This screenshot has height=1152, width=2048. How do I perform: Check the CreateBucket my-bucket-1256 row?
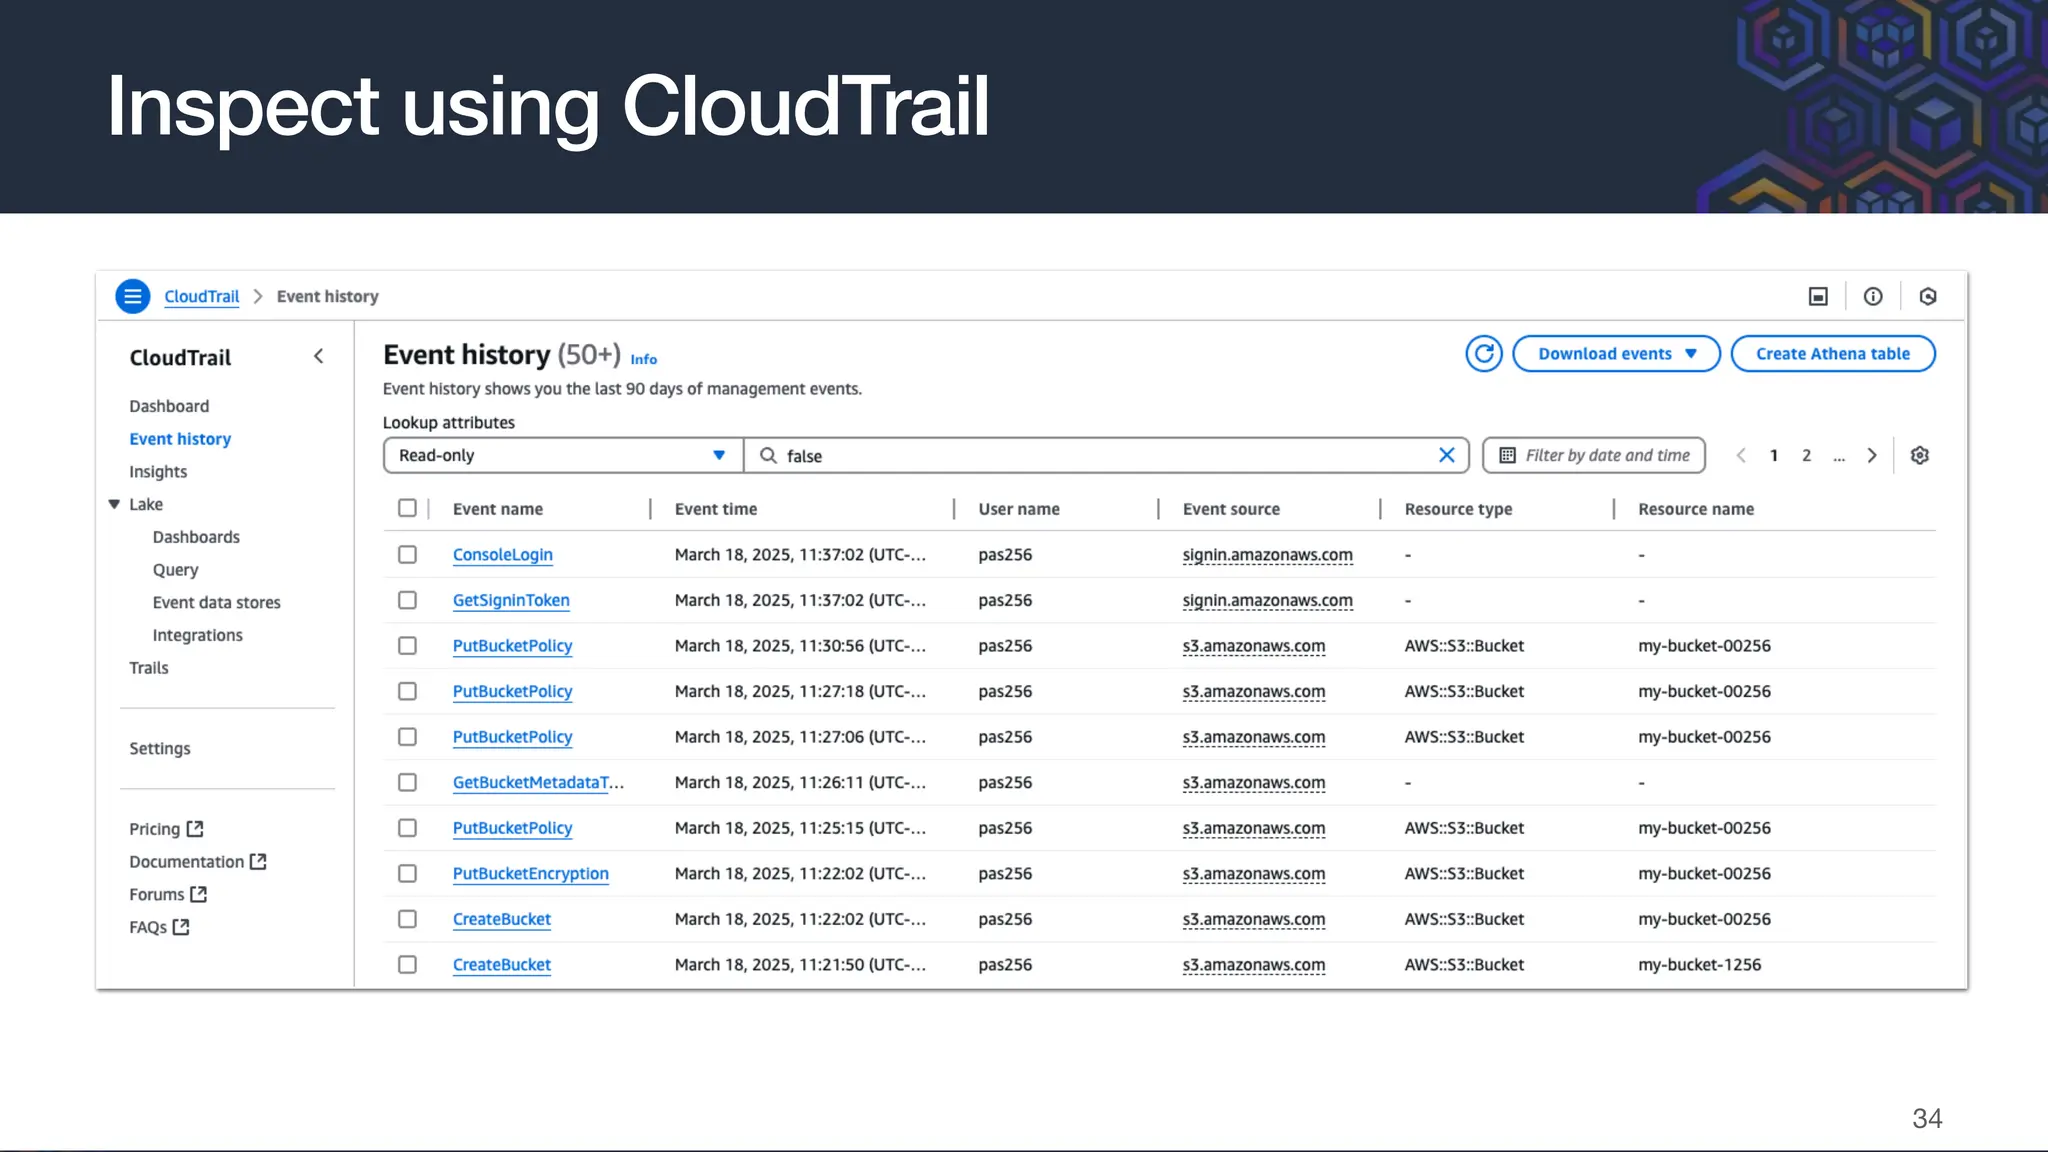pyautogui.click(x=407, y=964)
